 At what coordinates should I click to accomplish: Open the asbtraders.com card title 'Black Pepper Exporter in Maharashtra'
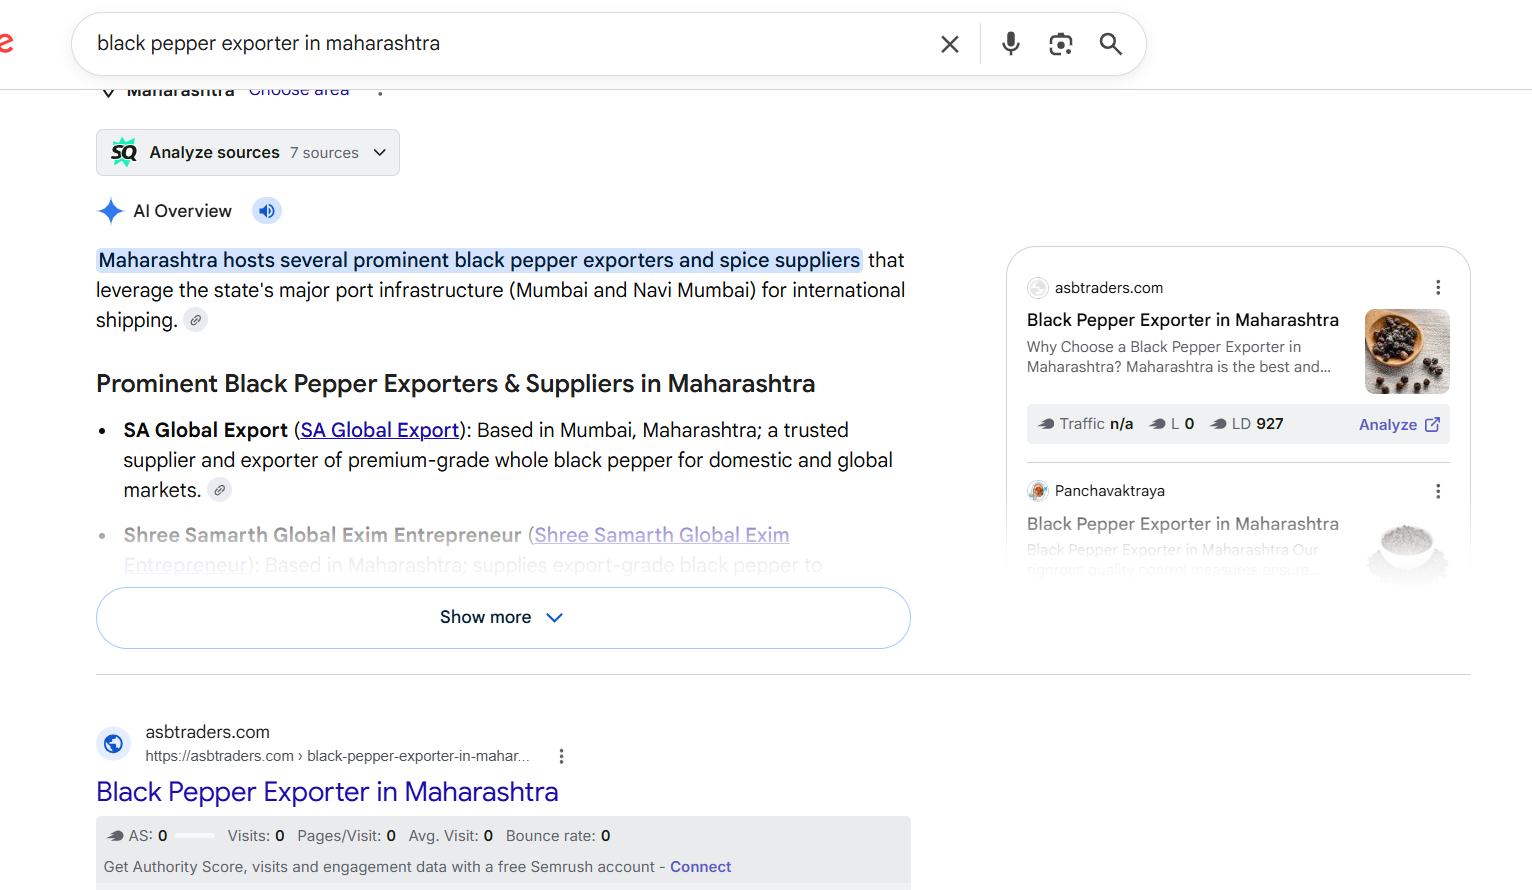tap(1183, 320)
